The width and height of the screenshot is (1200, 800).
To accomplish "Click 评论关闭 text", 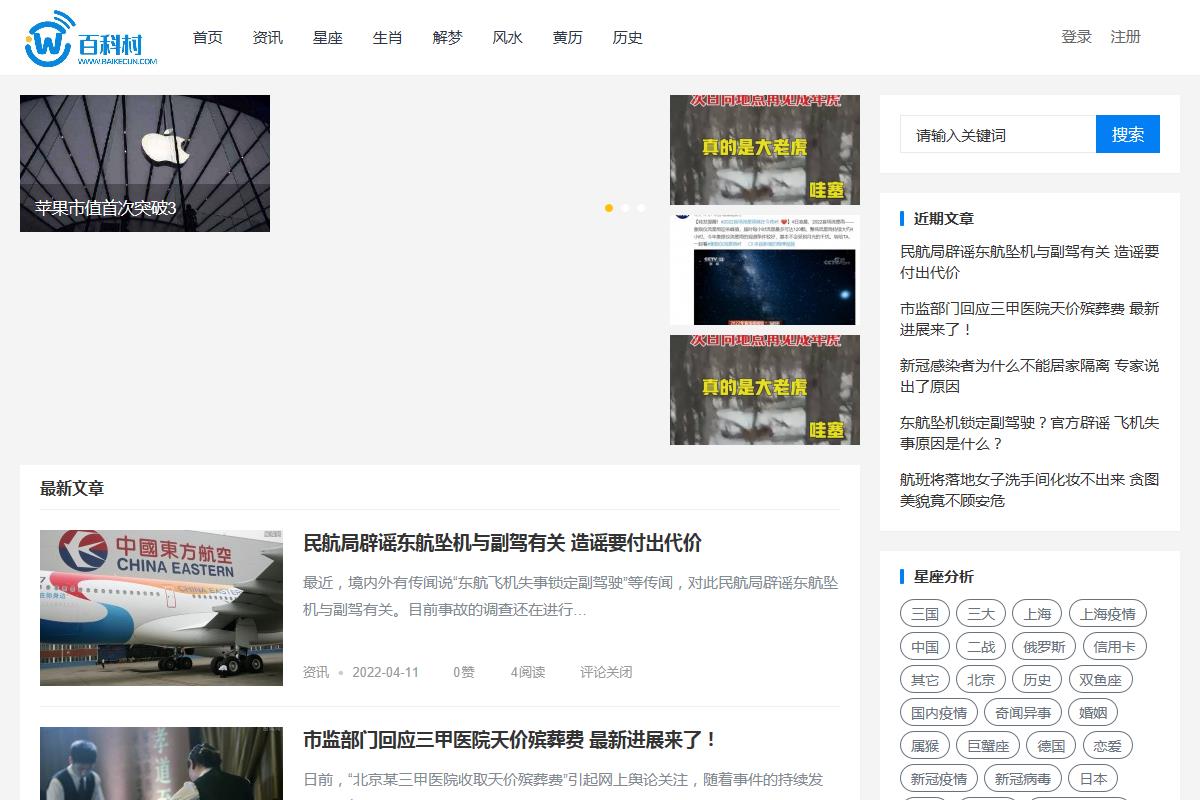I will (606, 672).
